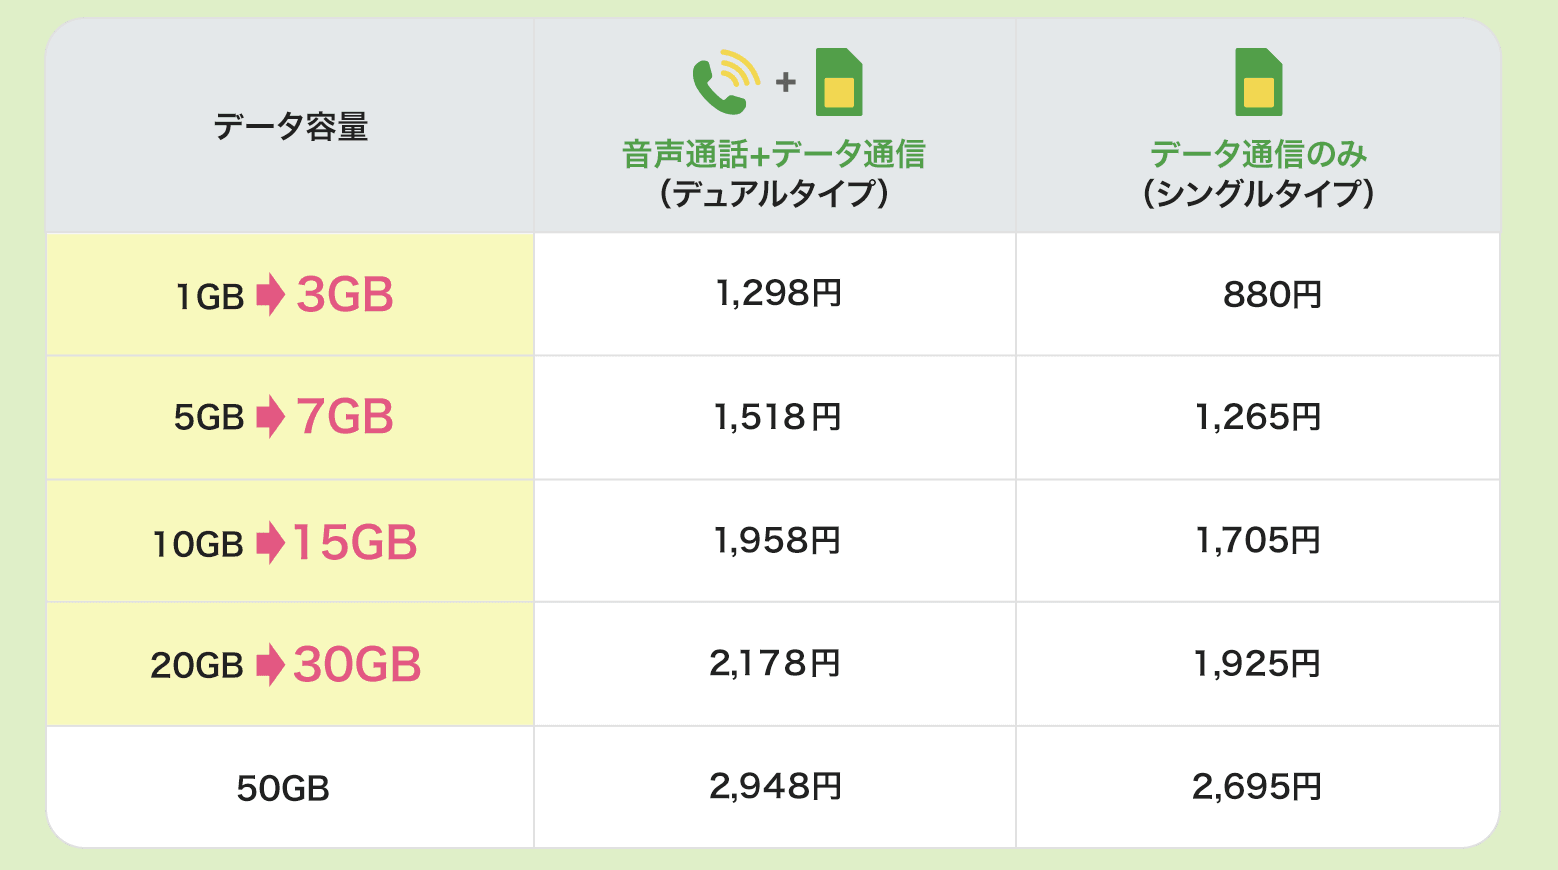Select the 音声通話+データ通信 column heading

click(x=774, y=155)
